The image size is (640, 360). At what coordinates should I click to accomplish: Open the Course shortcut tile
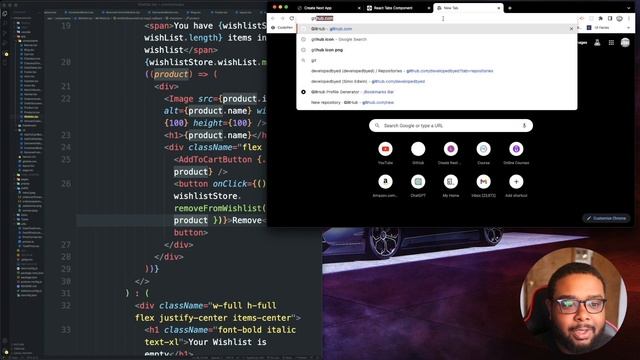pyautogui.click(x=483, y=153)
